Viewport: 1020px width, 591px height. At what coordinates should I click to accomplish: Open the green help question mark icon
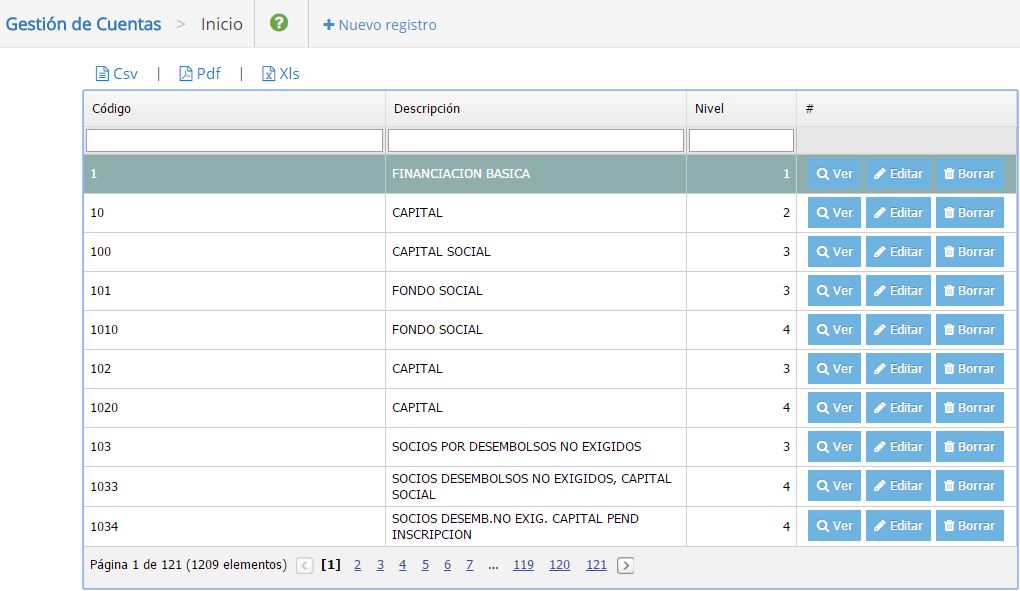coord(279,23)
